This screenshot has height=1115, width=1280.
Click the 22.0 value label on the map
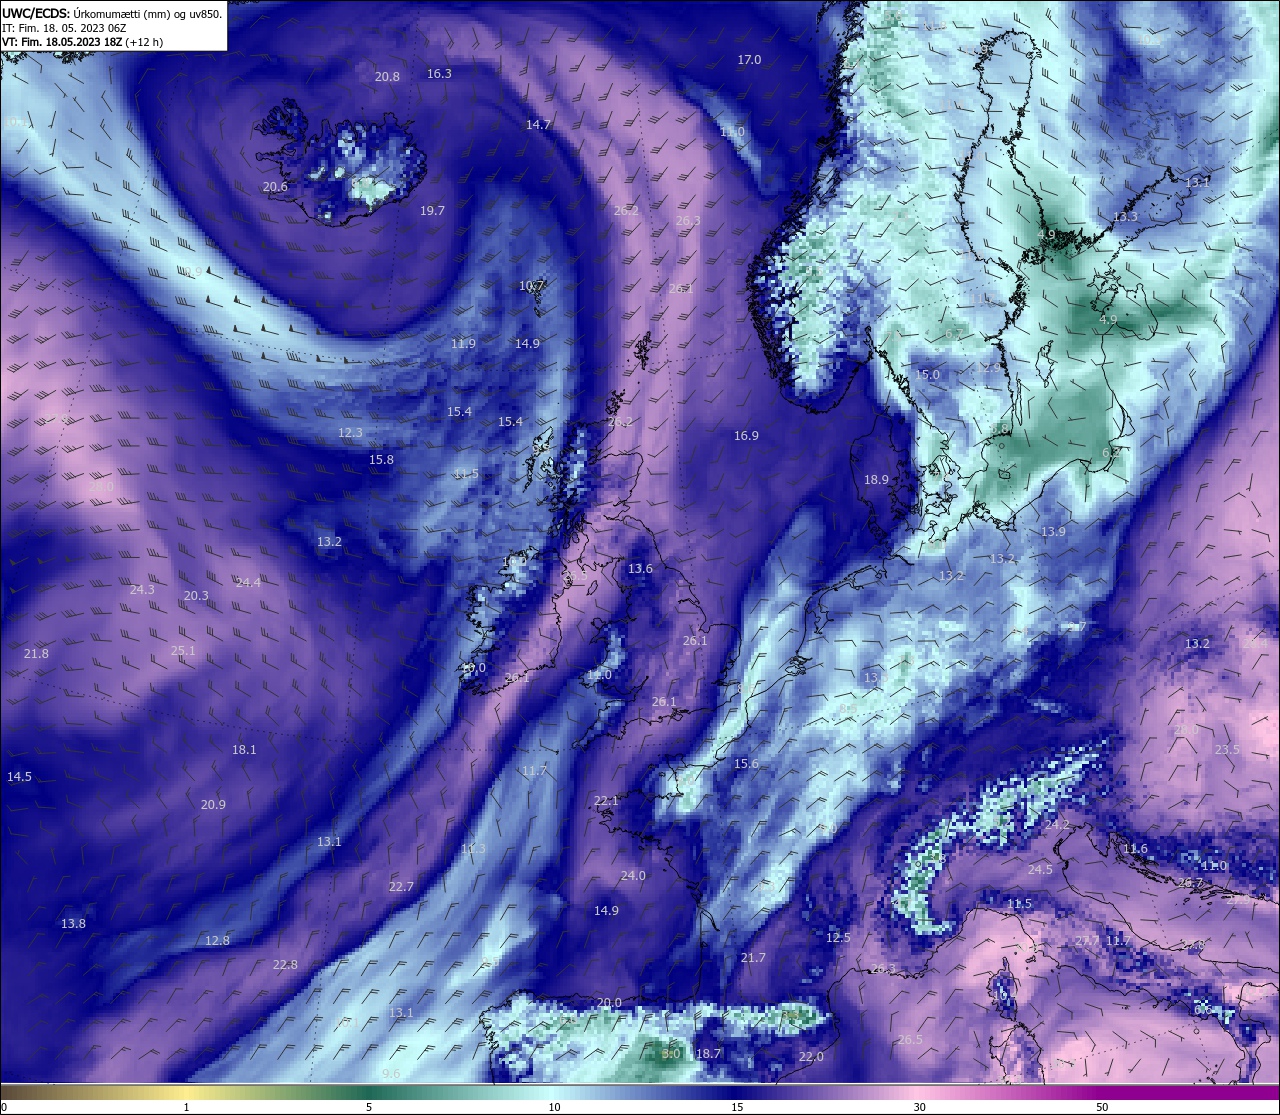tap(811, 1057)
